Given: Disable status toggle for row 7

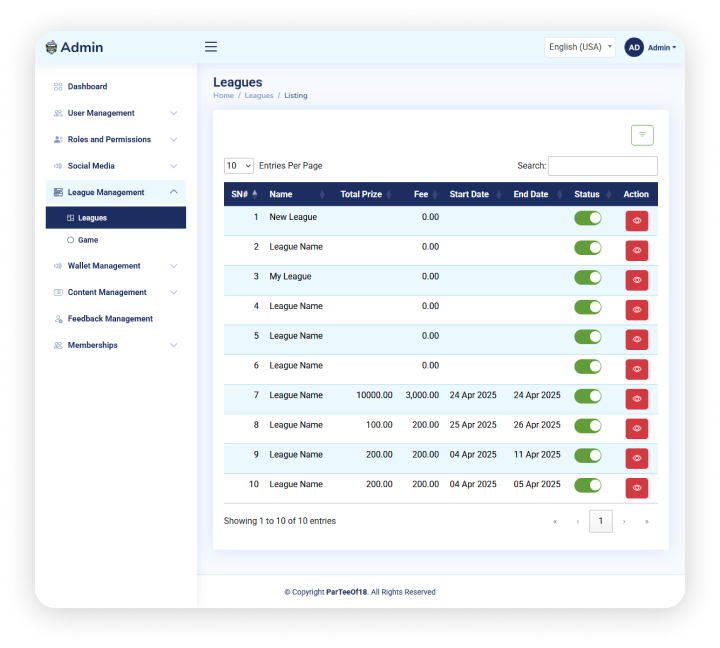Looking at the screenshot, I should coord(588,396).
